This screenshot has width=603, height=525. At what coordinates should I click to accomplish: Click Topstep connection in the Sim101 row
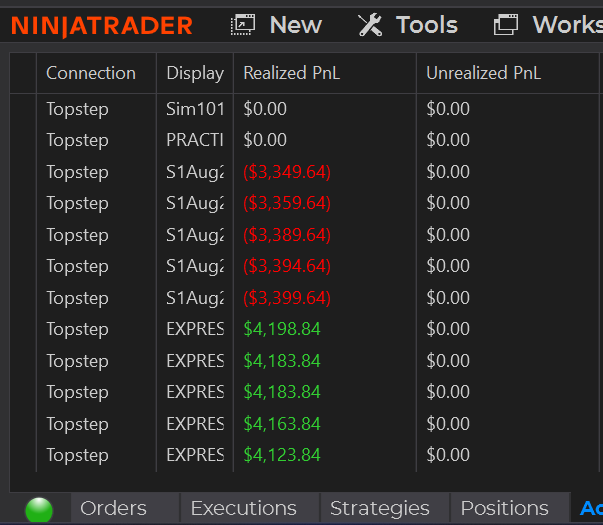77,110
